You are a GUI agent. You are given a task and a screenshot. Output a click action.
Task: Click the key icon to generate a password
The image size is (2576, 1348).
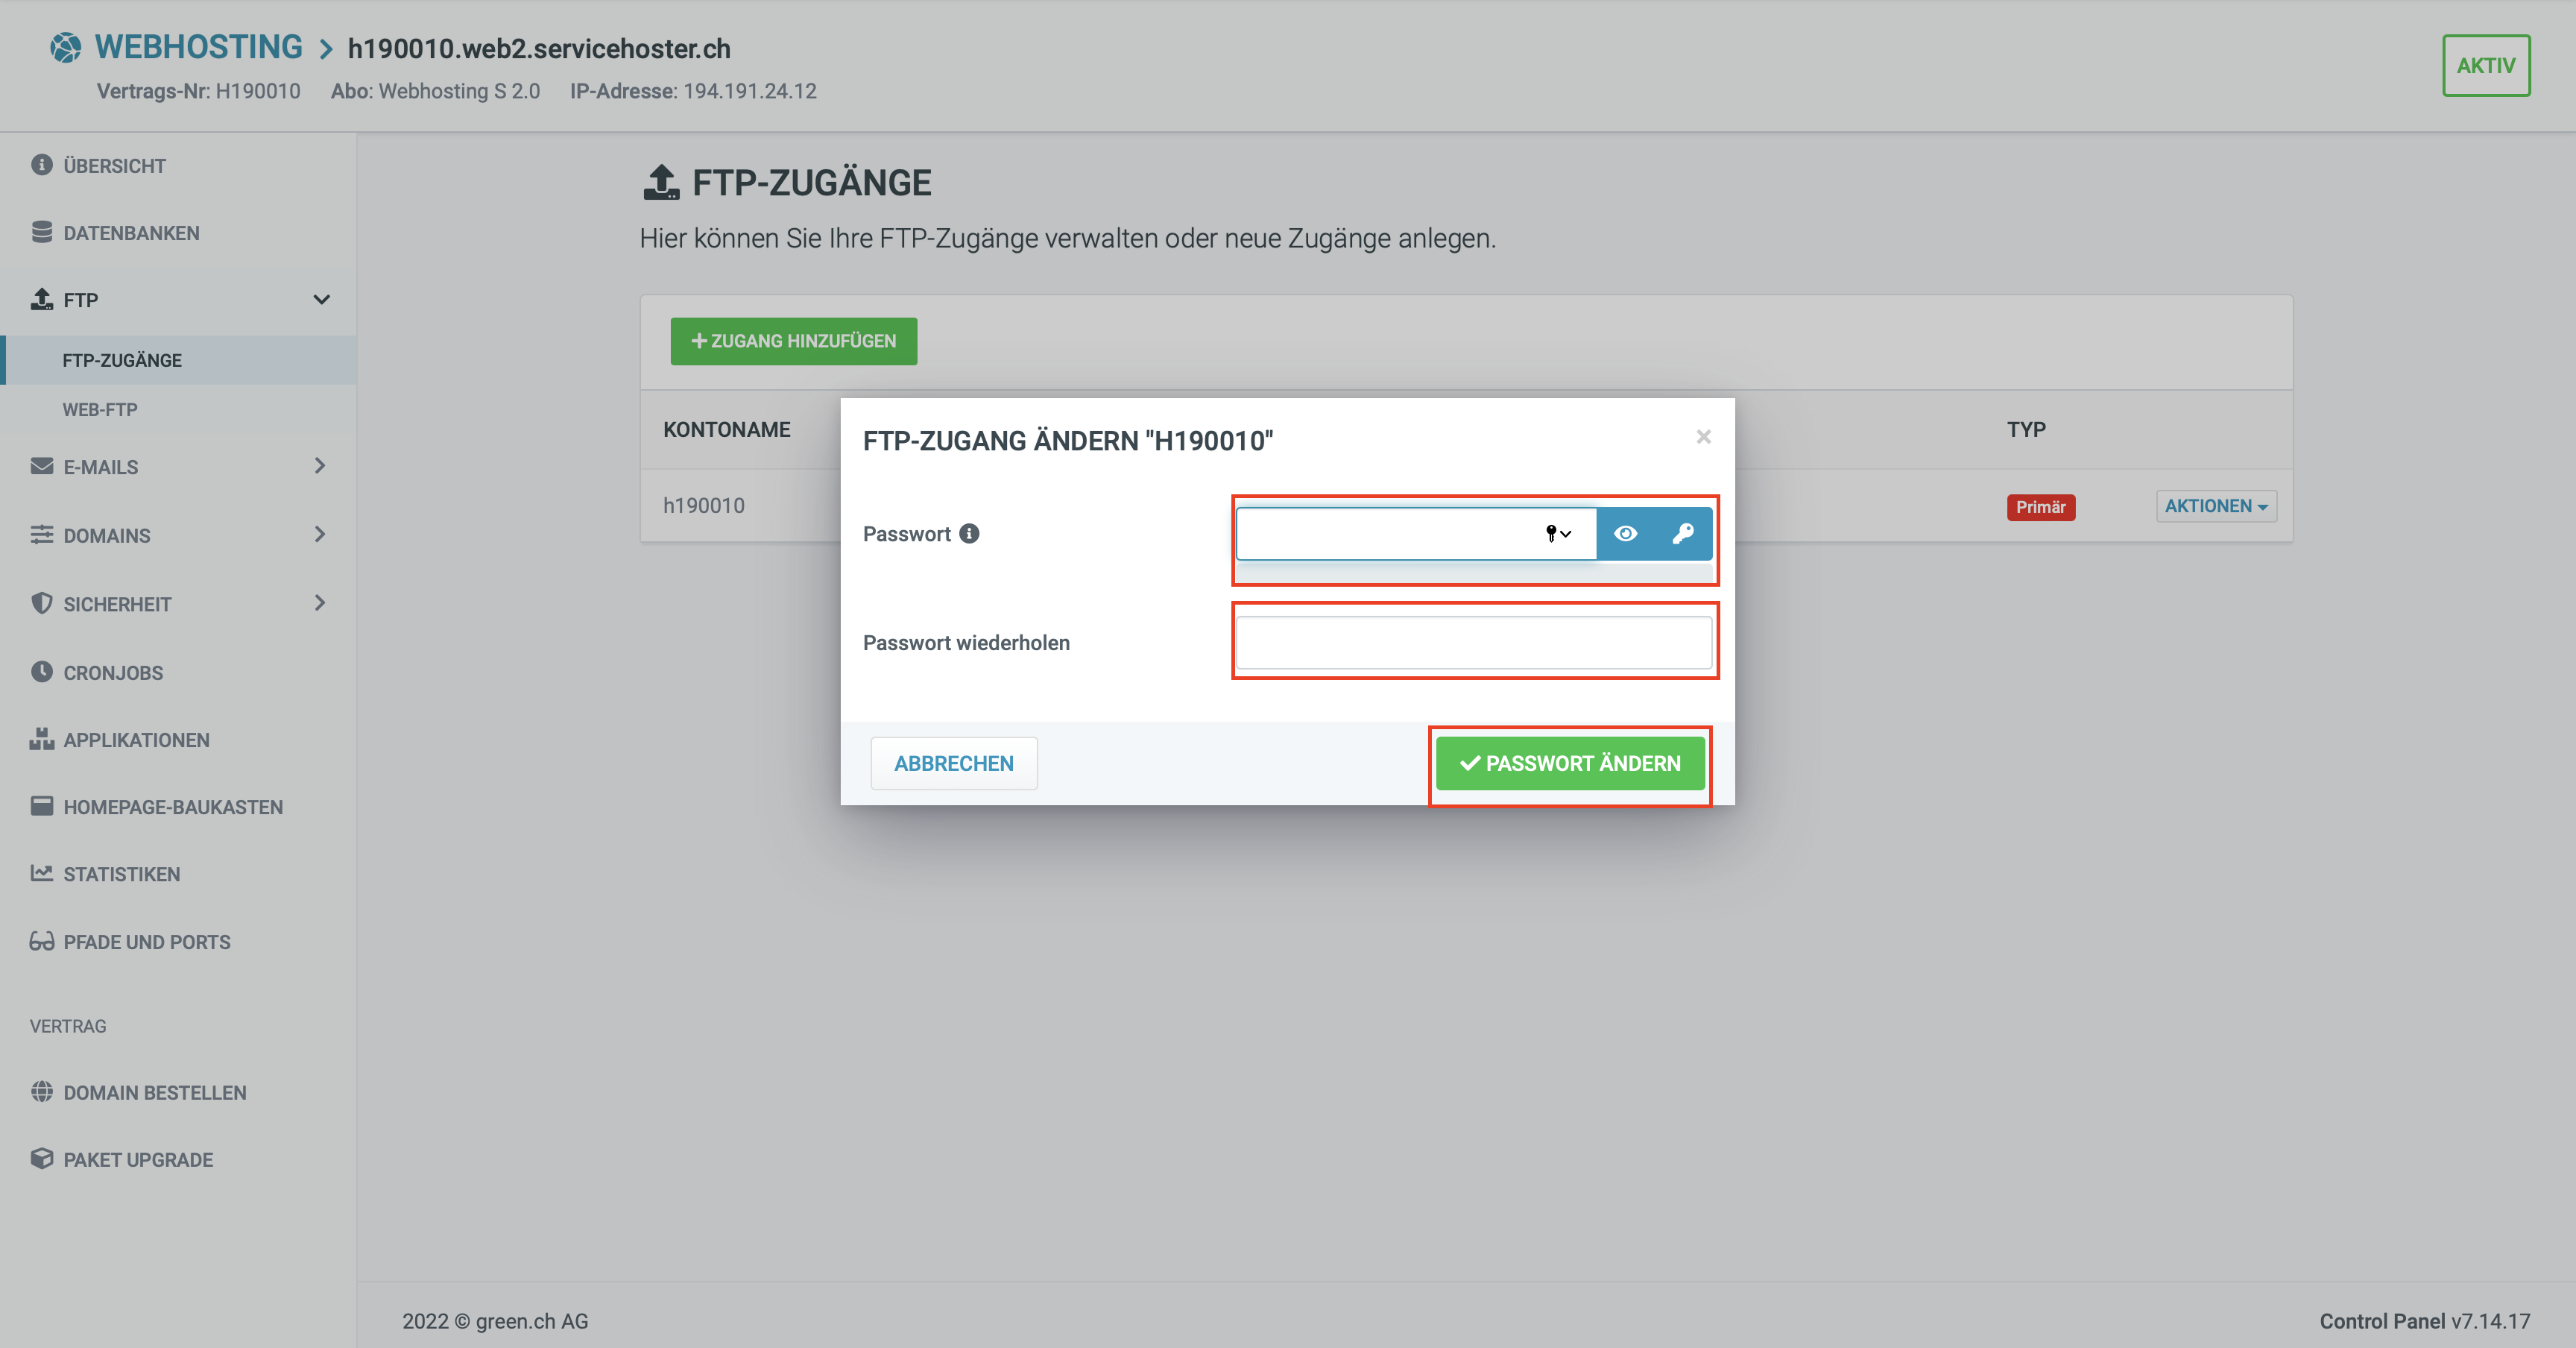[1686, 534]
